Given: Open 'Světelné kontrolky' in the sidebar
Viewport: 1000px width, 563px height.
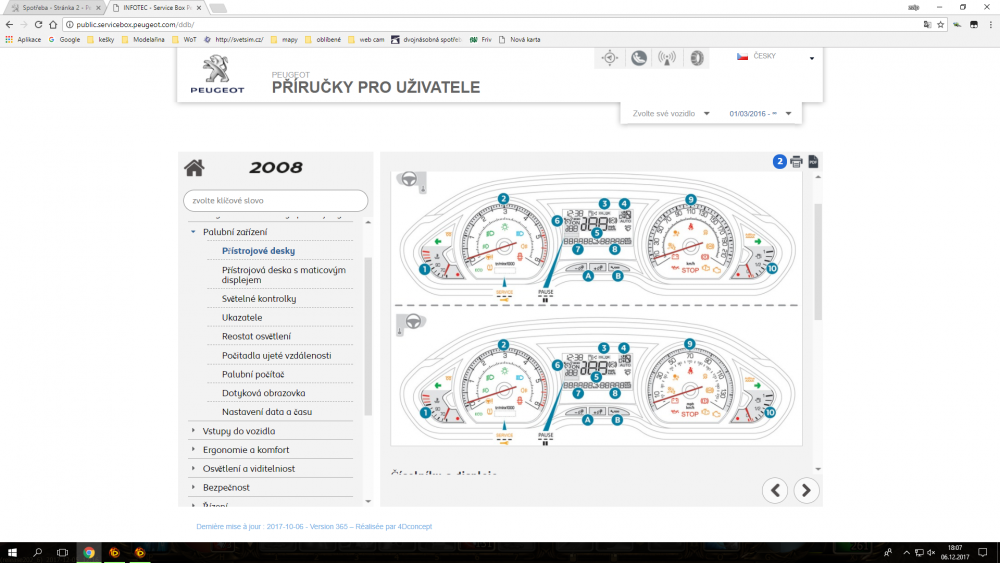Looking at the screenshot, I should pyautogui.click(x=259, y=298).
